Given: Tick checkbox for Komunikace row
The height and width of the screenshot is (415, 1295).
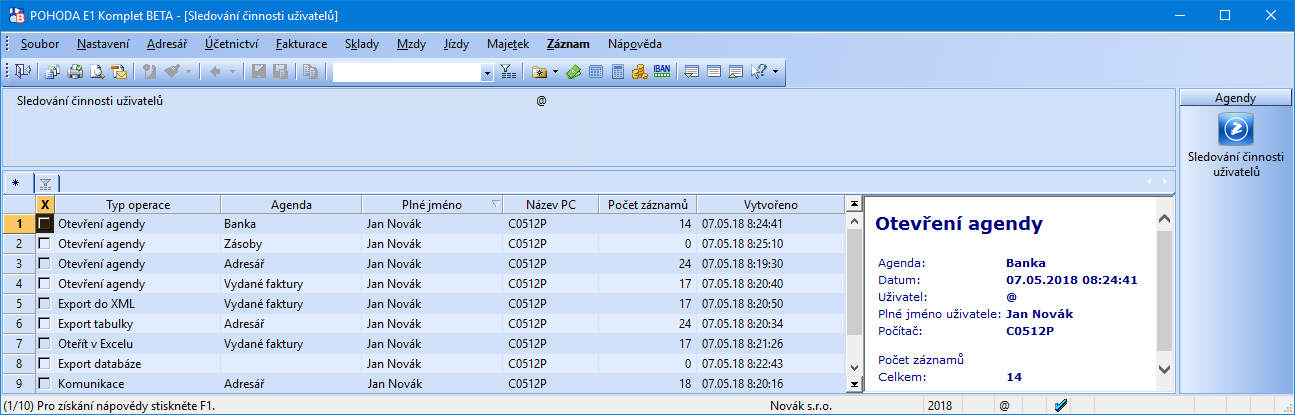Looking at the screenshot, I should (x=45, y=383).
